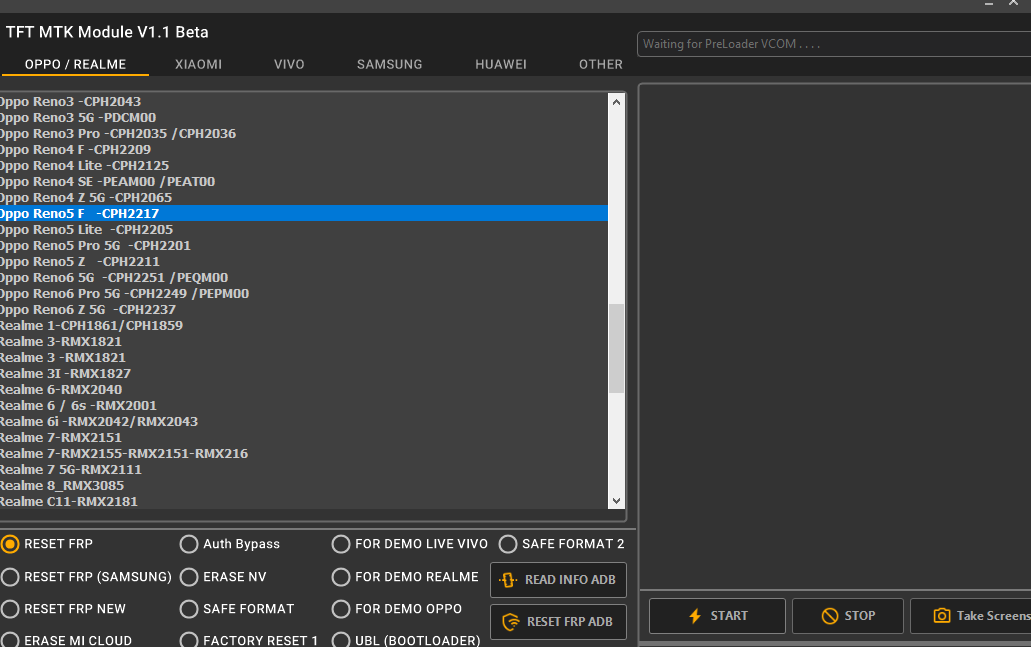Select Oppo Reno6 Pro 5G -CPH2249 /PEPM00
Image resolution: width=1031 pixels, height=647 pixels.
point(304,294)
